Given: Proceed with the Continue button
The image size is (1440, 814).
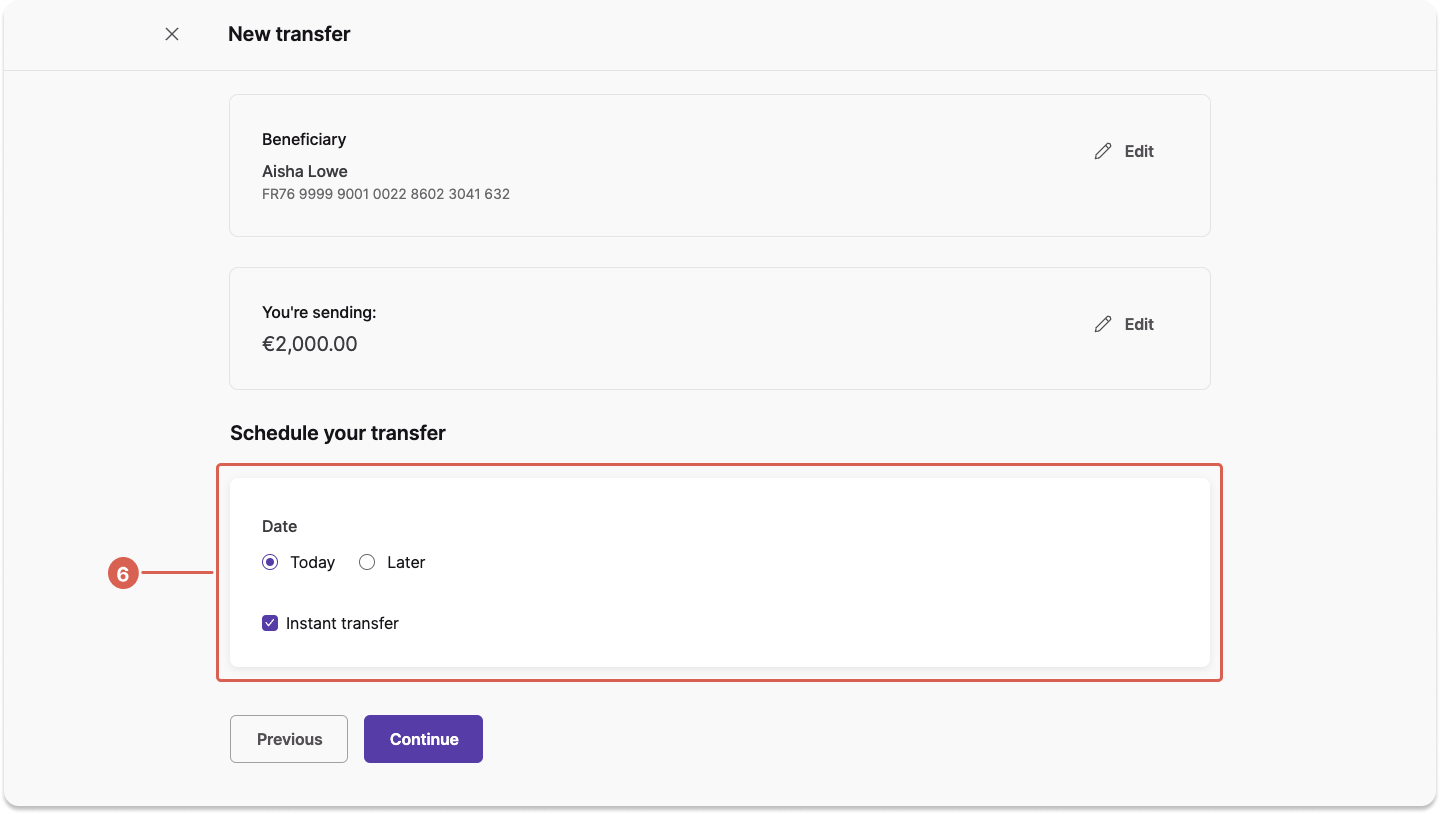Looking at the screenshot, I should pos(423,739).
